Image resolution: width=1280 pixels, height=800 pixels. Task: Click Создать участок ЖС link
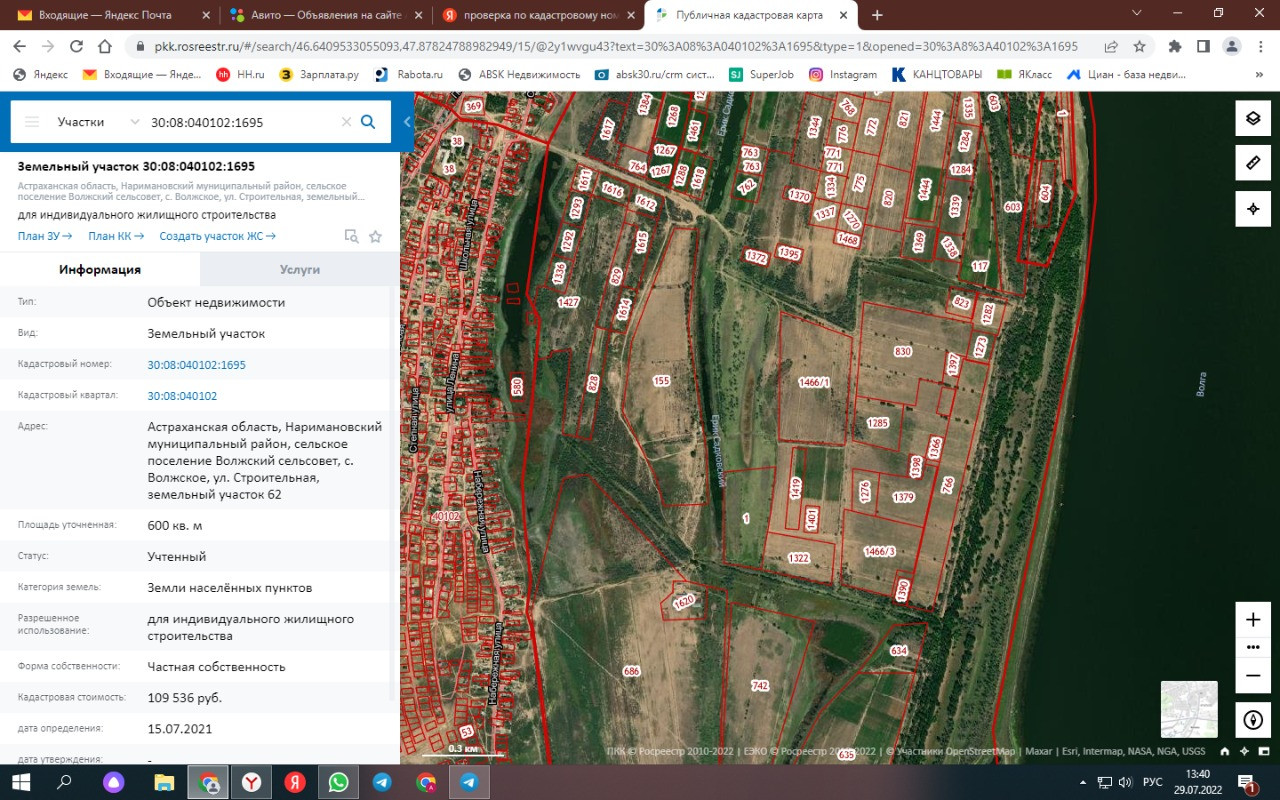click(x=217, y=236)
